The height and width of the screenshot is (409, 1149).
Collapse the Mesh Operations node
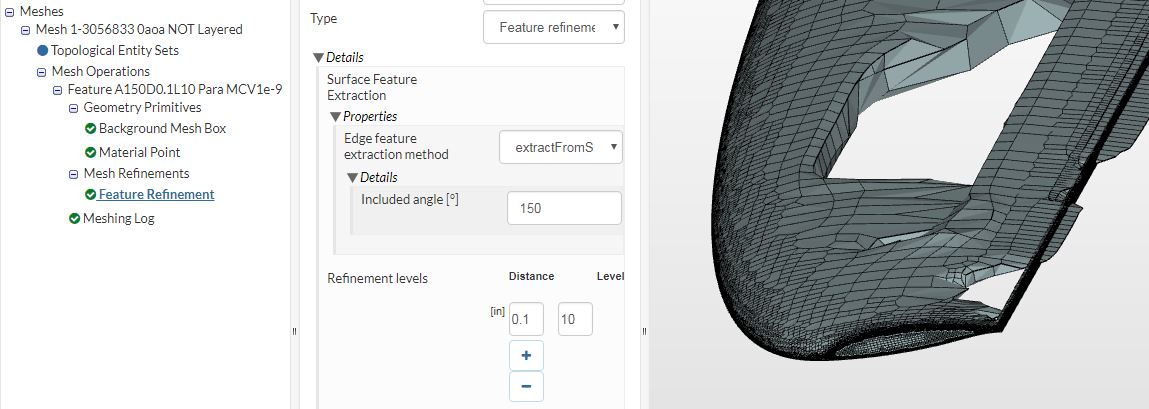coord(42,72)
